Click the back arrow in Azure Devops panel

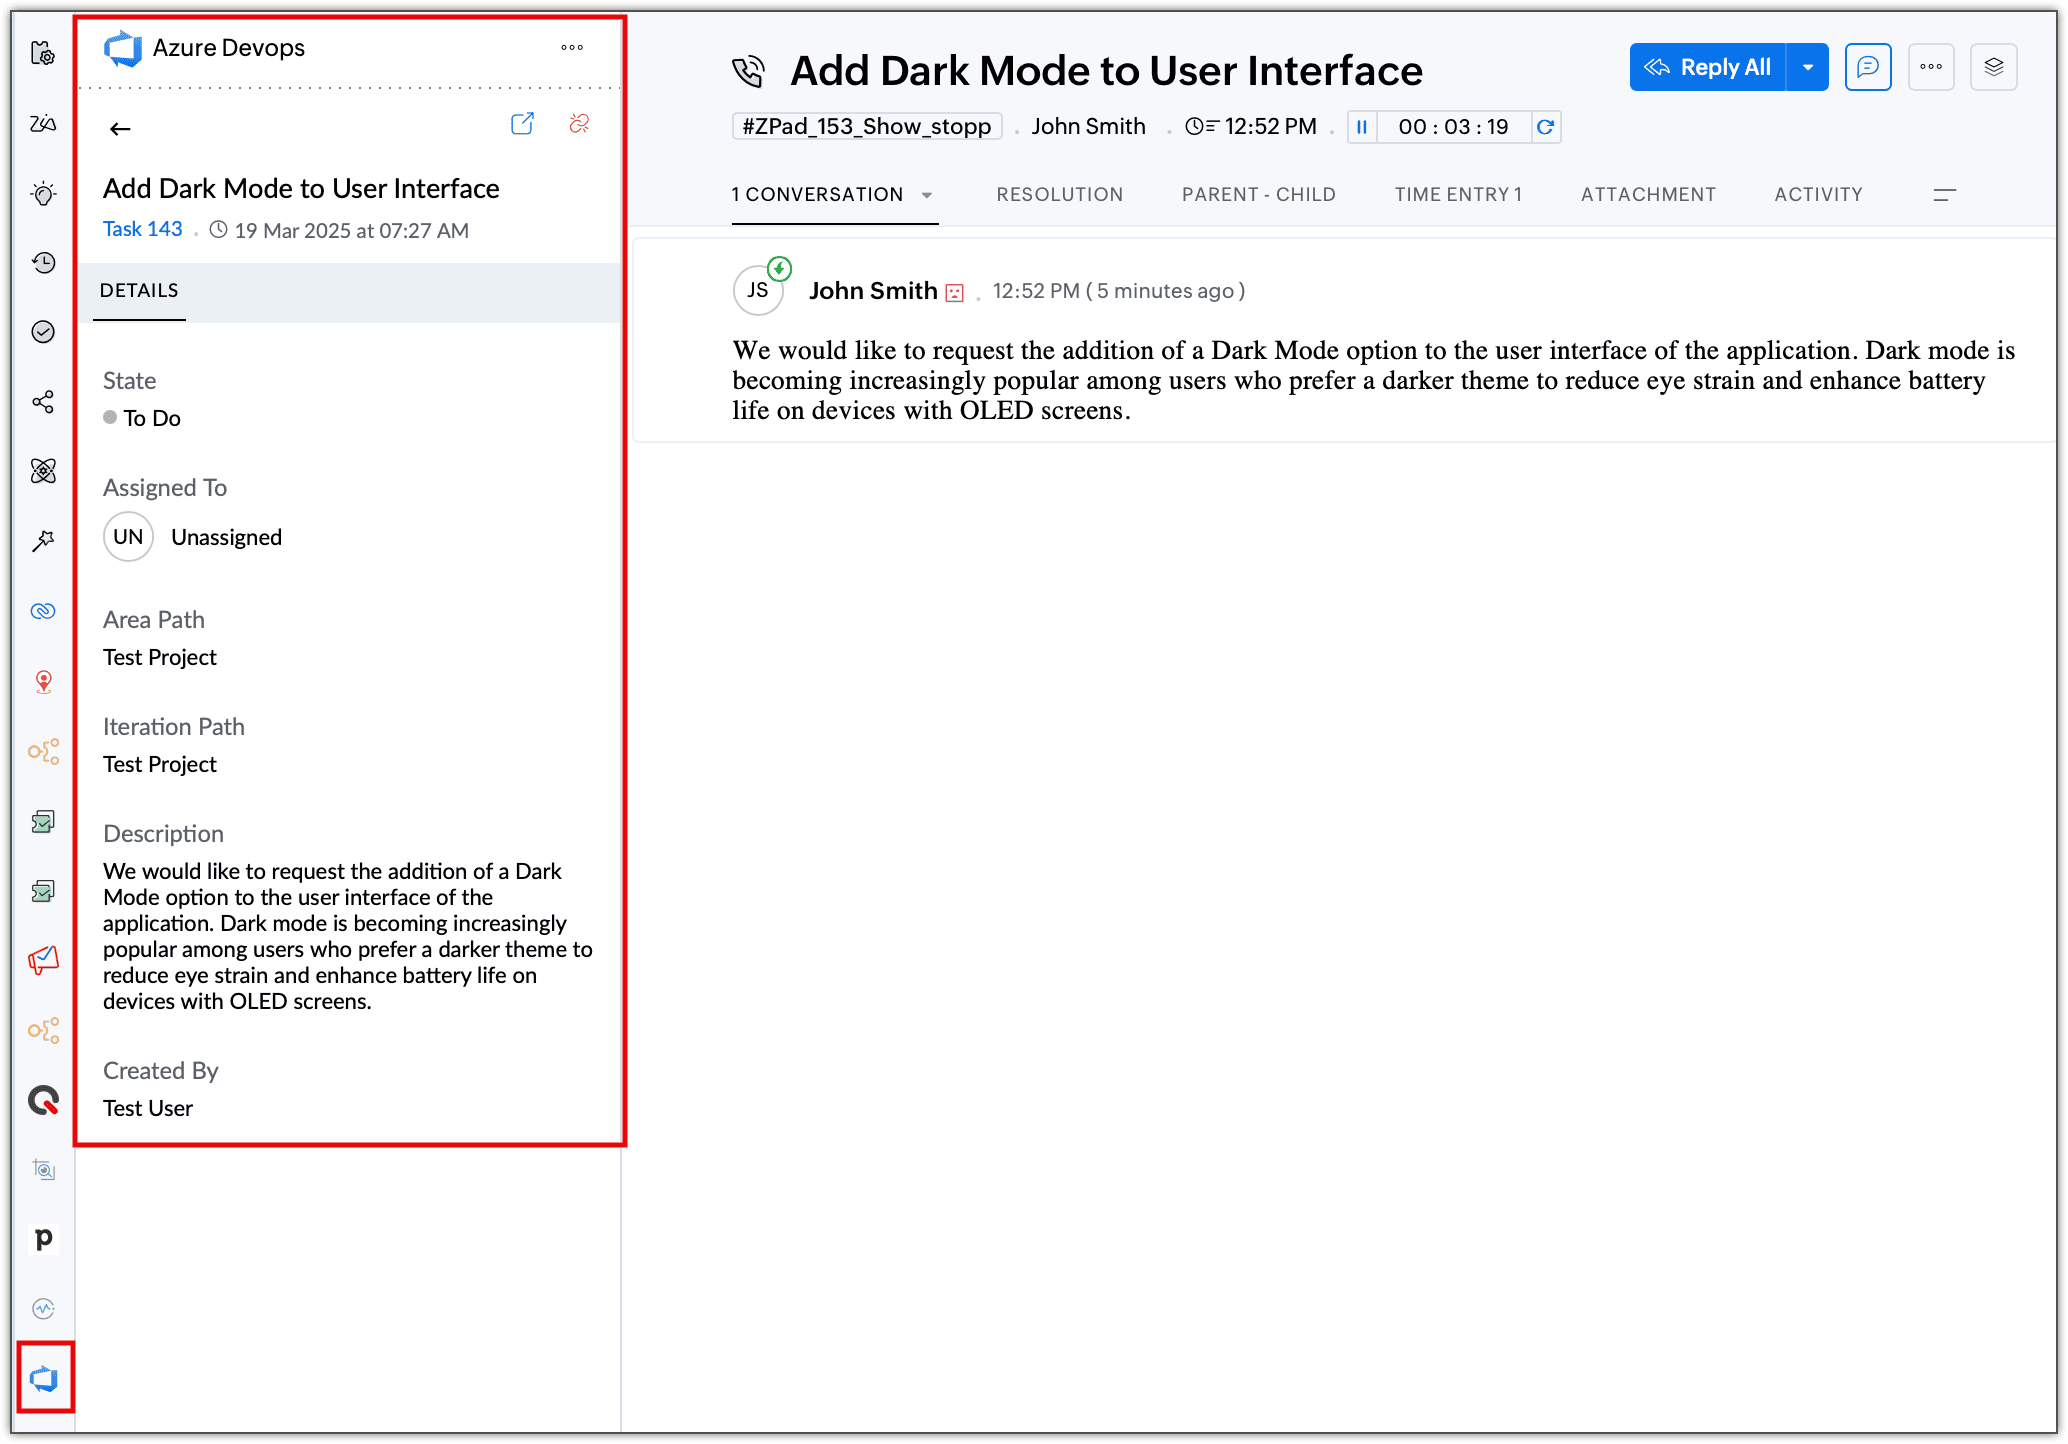click(120, 129)
